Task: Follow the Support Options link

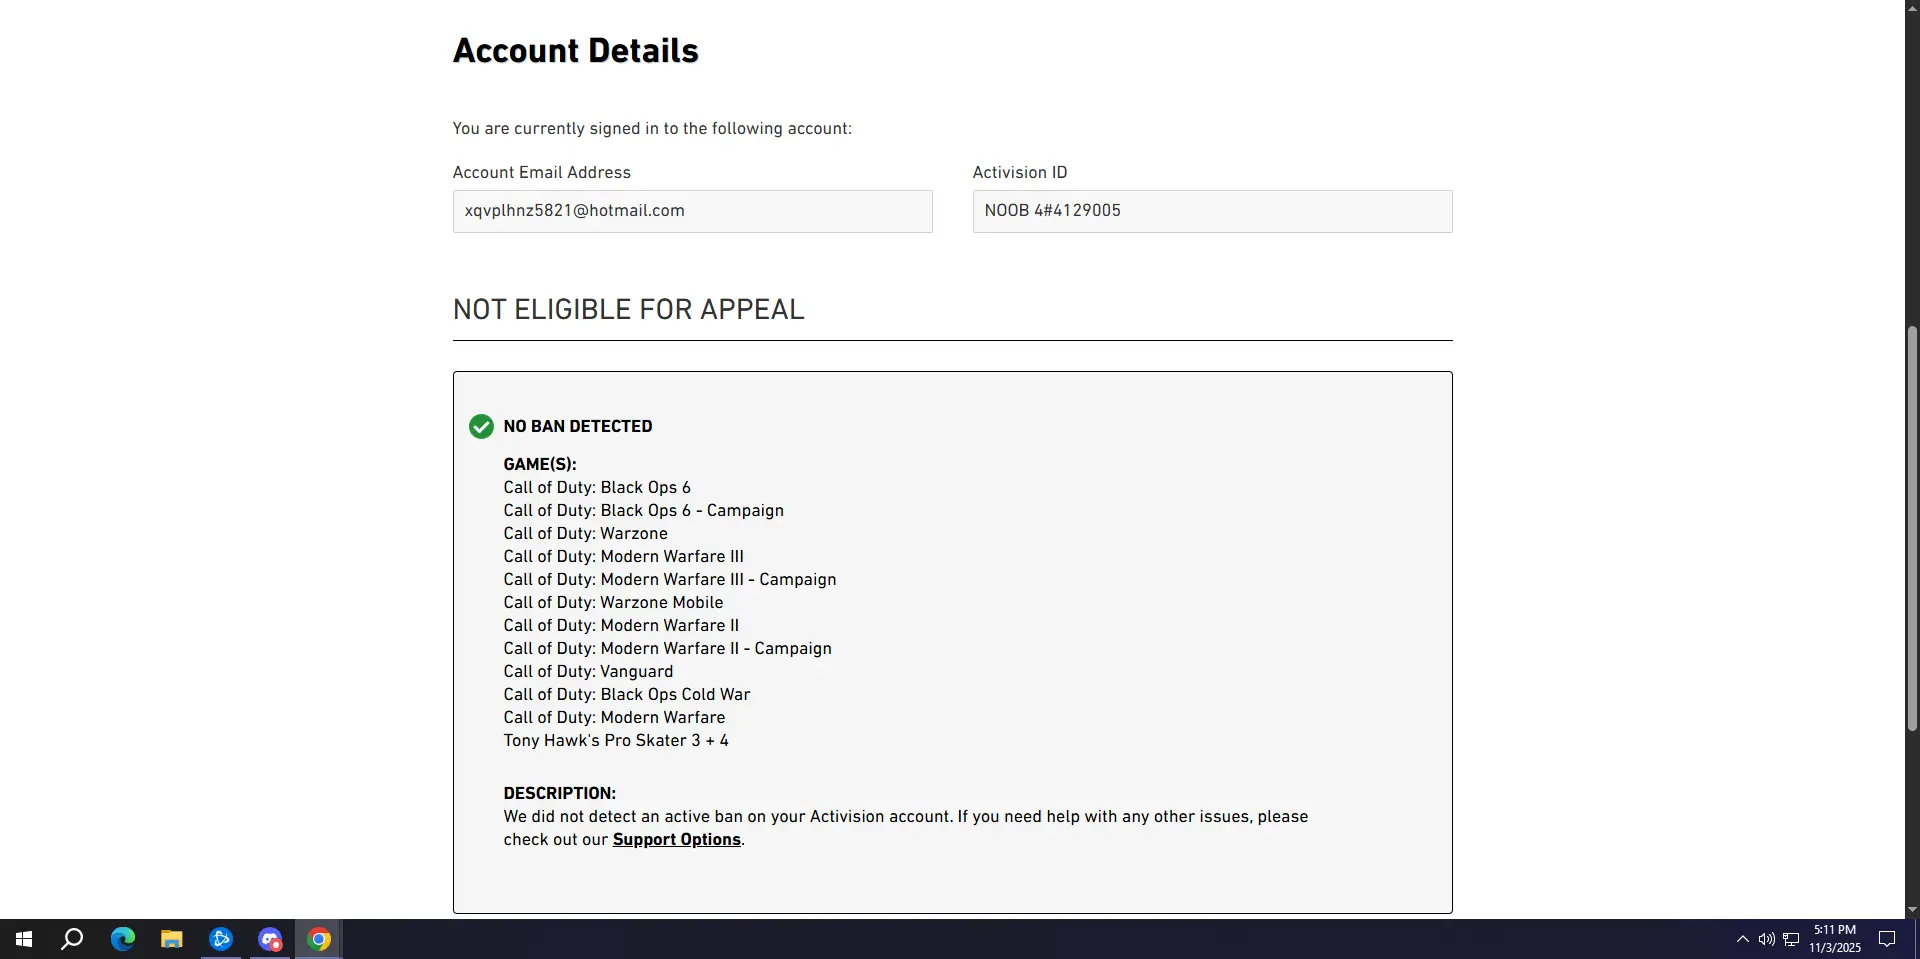Action: coord(677,840)
